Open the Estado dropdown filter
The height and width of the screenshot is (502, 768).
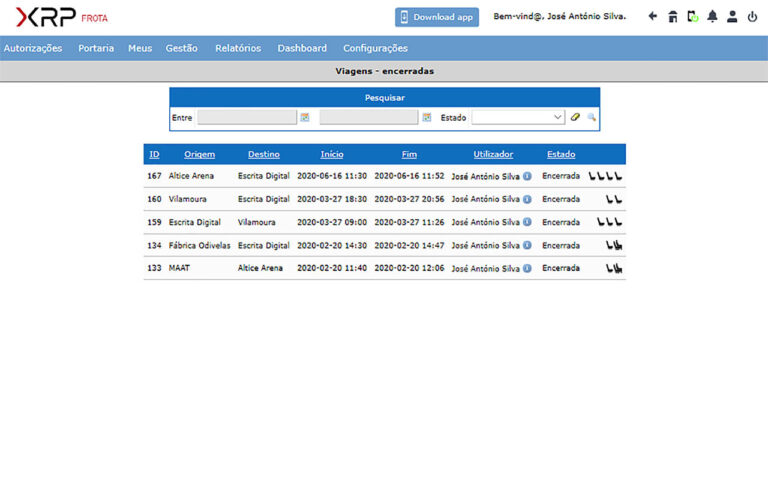tap(518, 117)
